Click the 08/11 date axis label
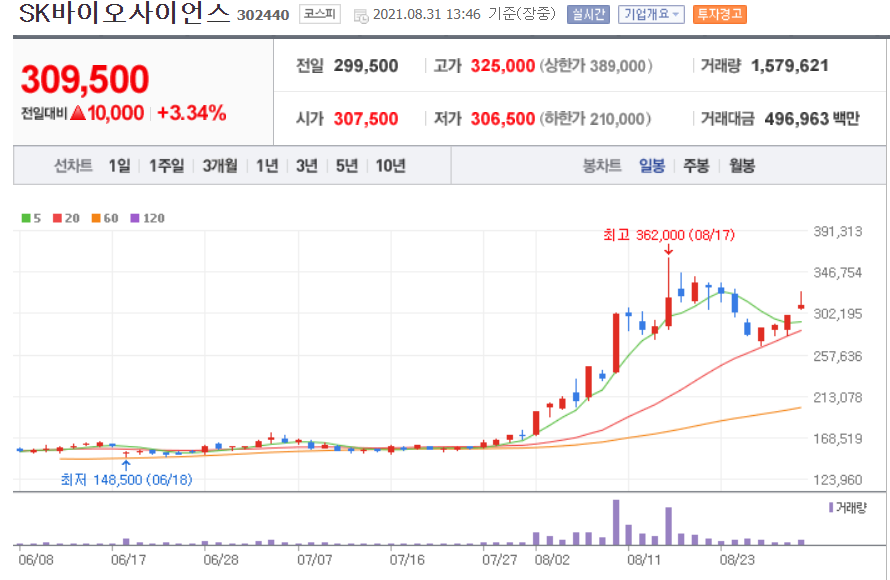The width and height of the screenshot is (890, 580). [644, 560]
